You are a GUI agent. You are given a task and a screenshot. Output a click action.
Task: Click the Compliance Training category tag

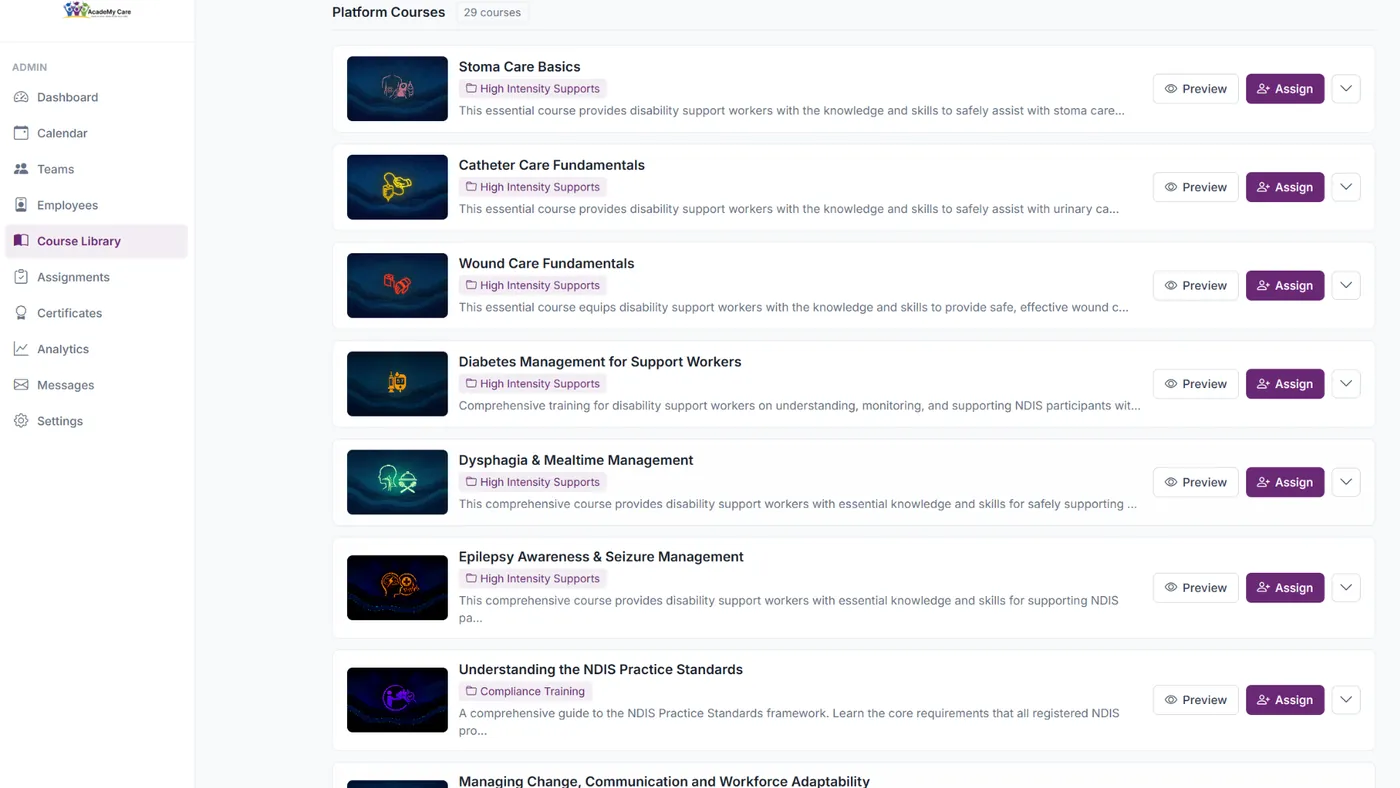525,691
